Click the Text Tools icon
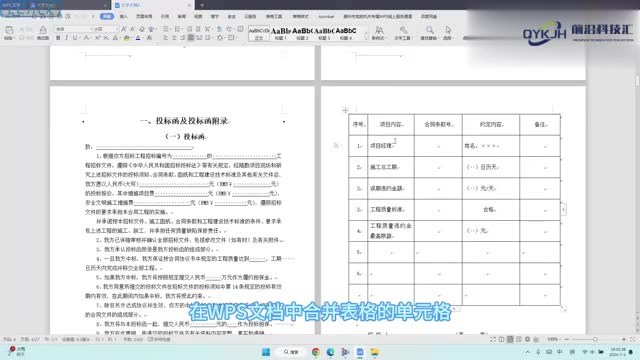The width and height of the screenshot is (640, 360). [403, 33]
